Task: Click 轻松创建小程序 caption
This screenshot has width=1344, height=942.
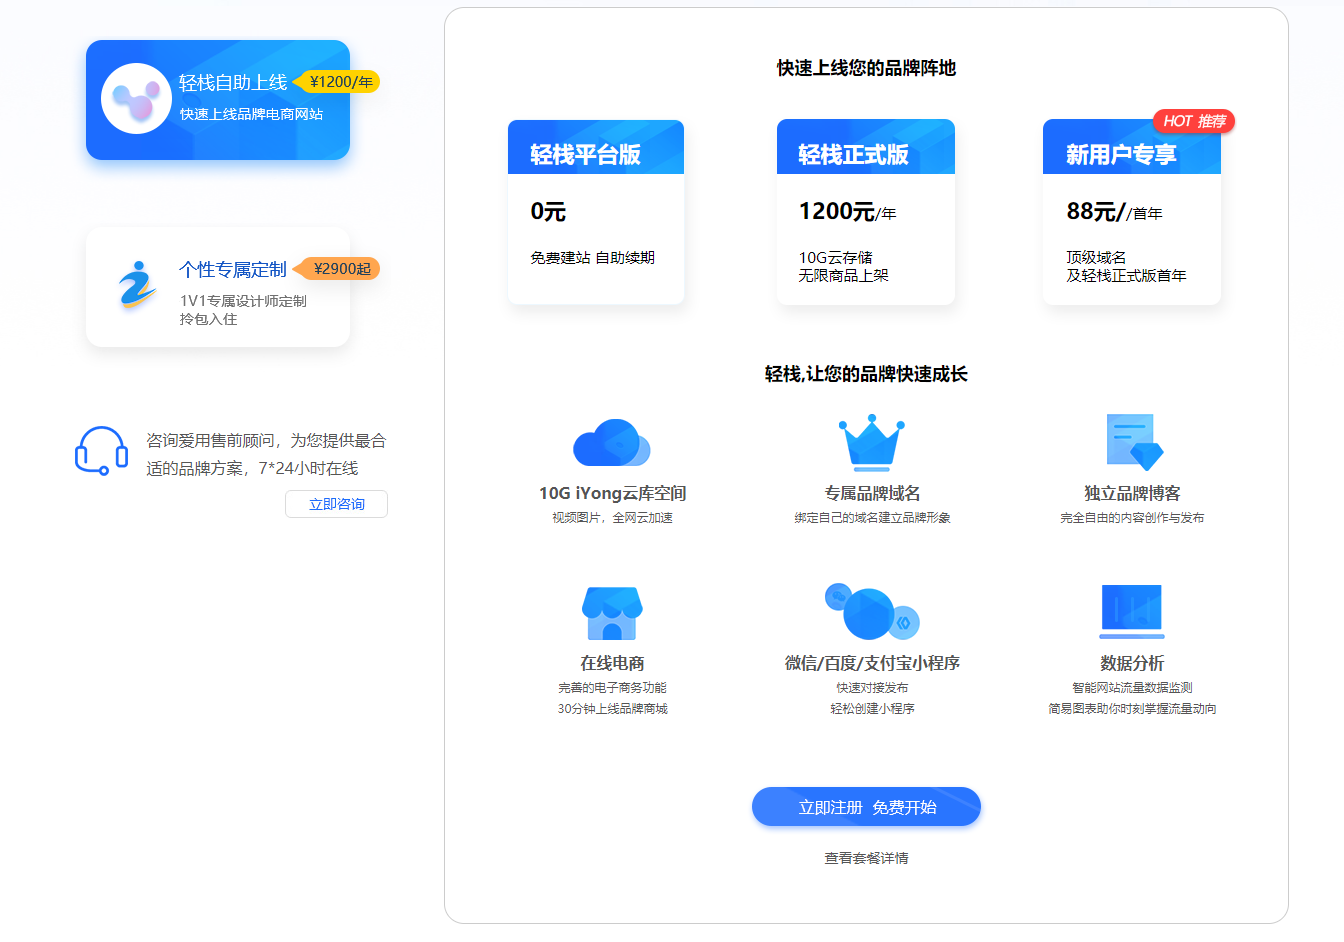Action: click(872, 709)
